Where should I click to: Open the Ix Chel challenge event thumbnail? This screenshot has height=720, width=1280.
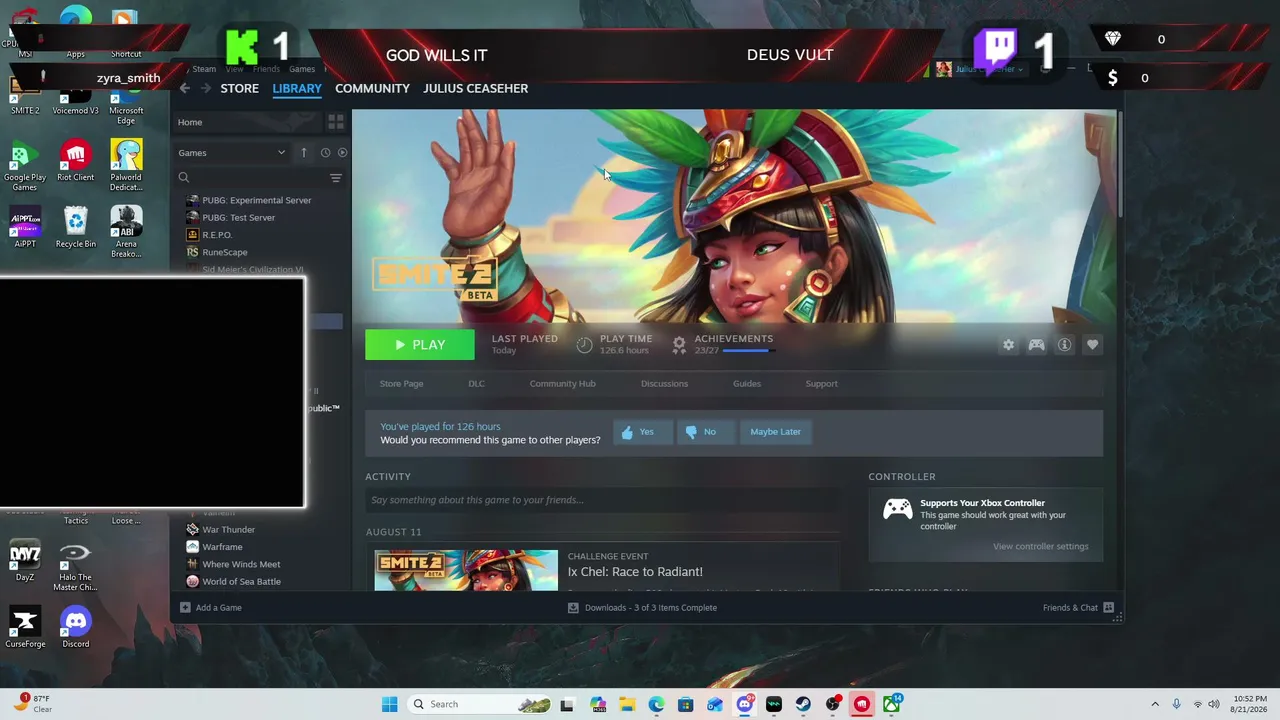tap(466, 570)
